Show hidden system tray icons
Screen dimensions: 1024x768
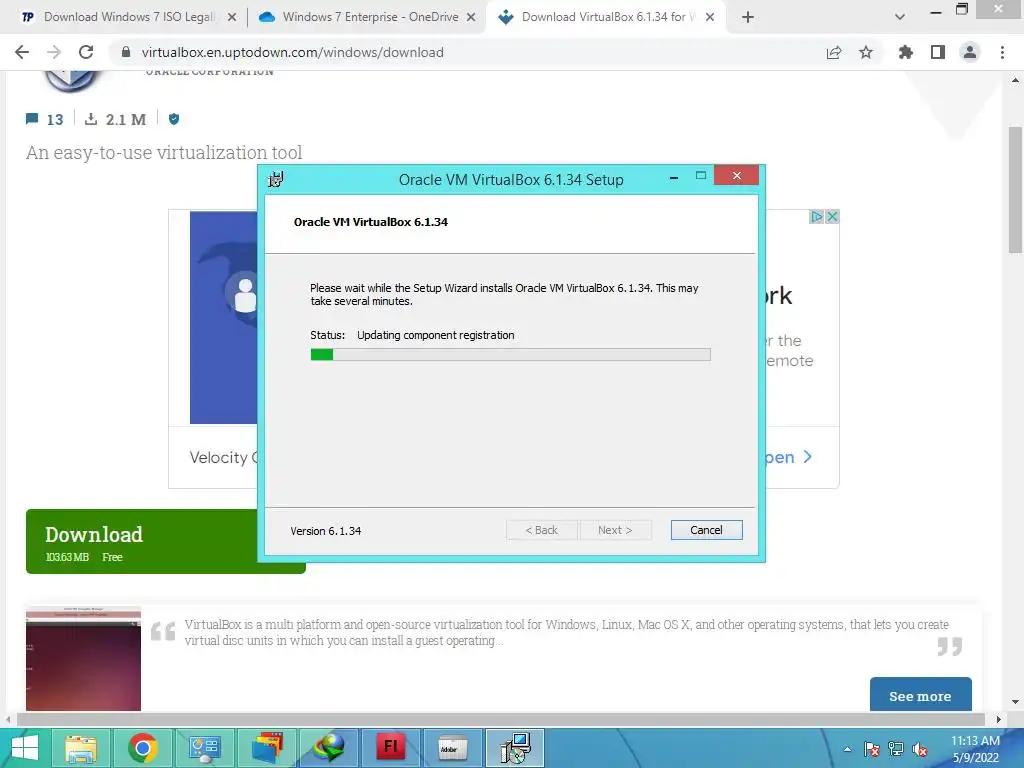847,749
